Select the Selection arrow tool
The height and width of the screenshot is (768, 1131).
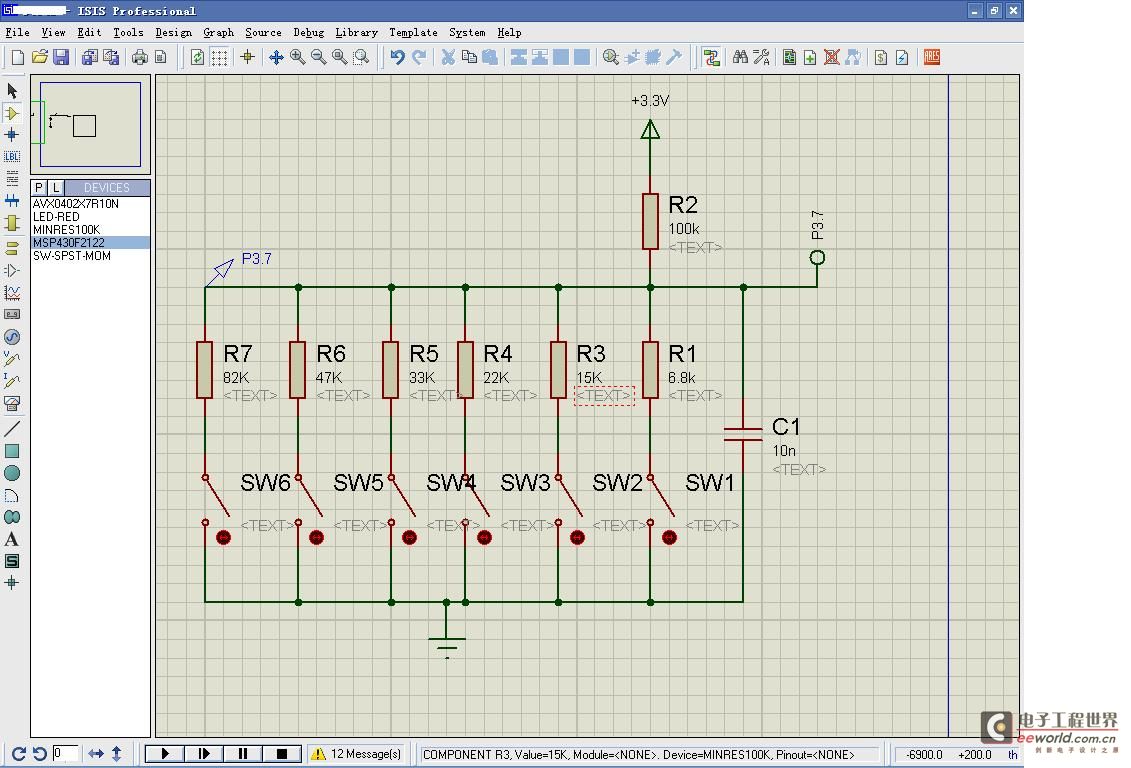tap(12, 91)
